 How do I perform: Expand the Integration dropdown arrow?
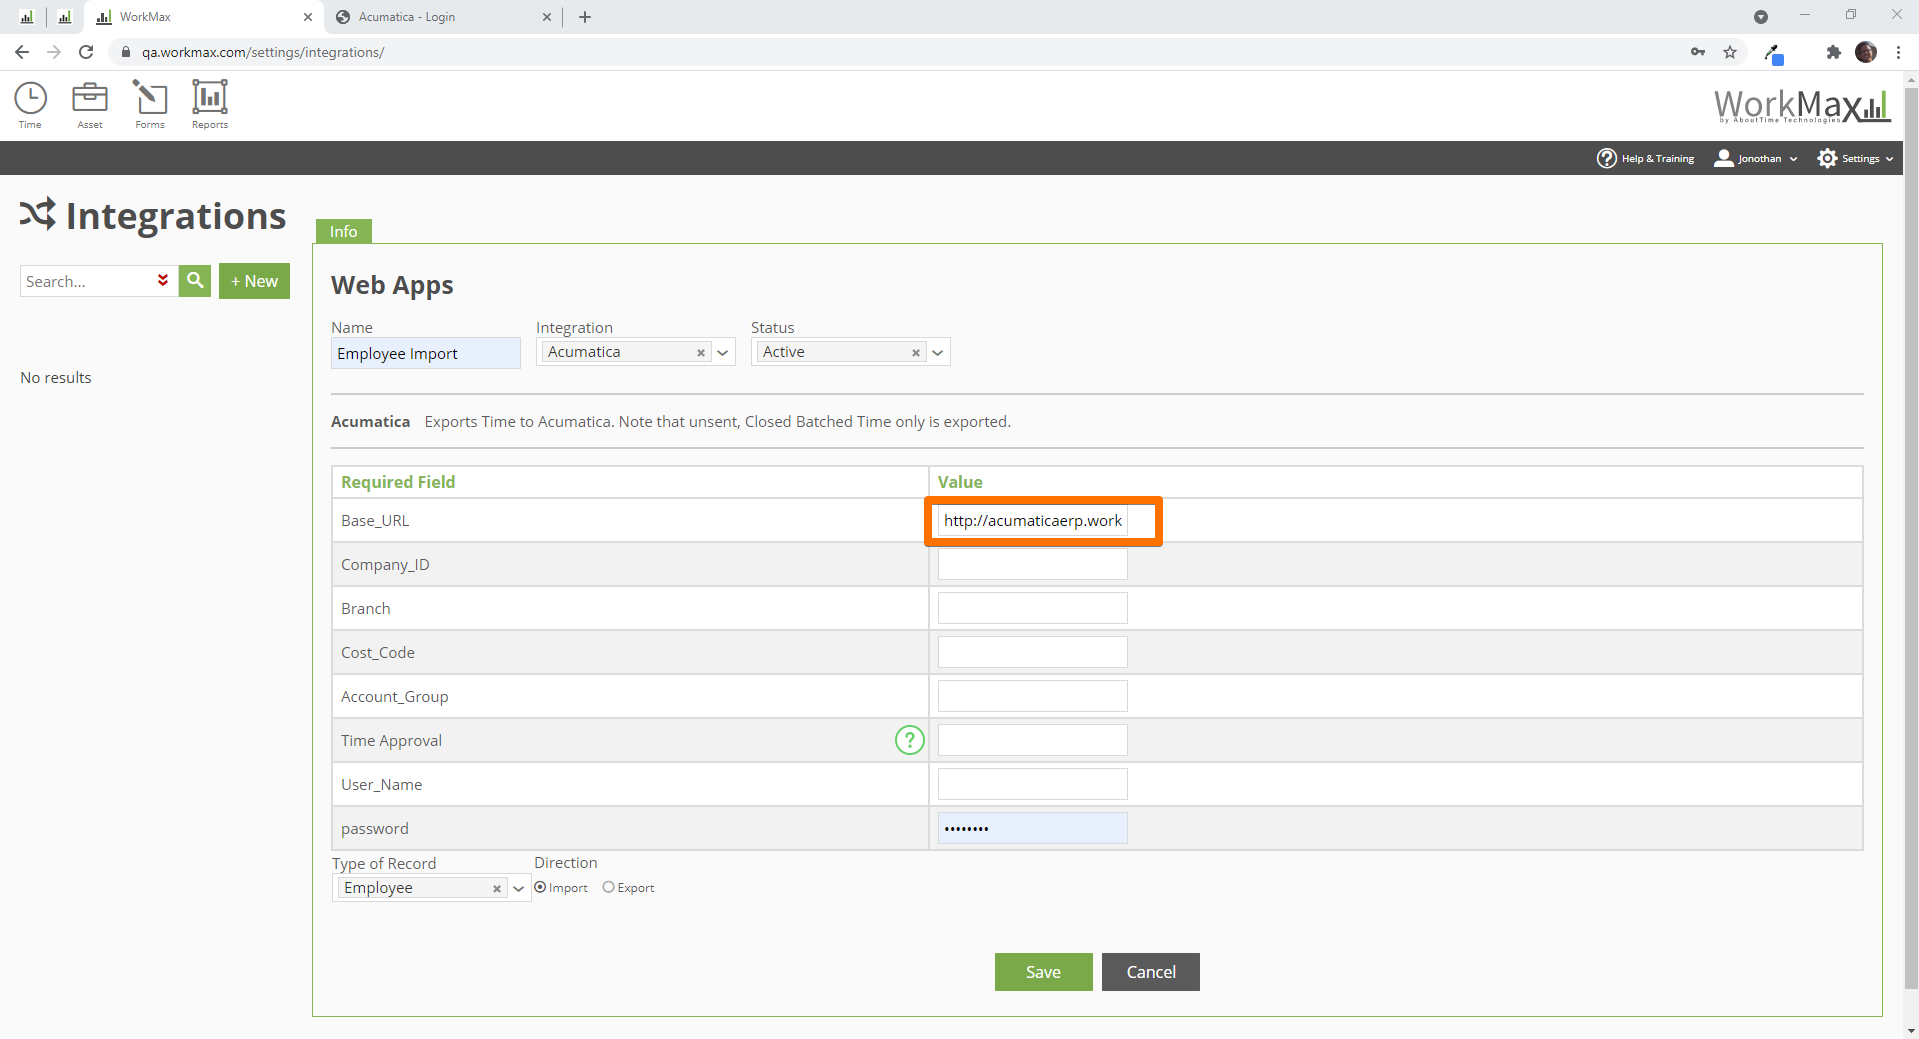tap(723, 353)
